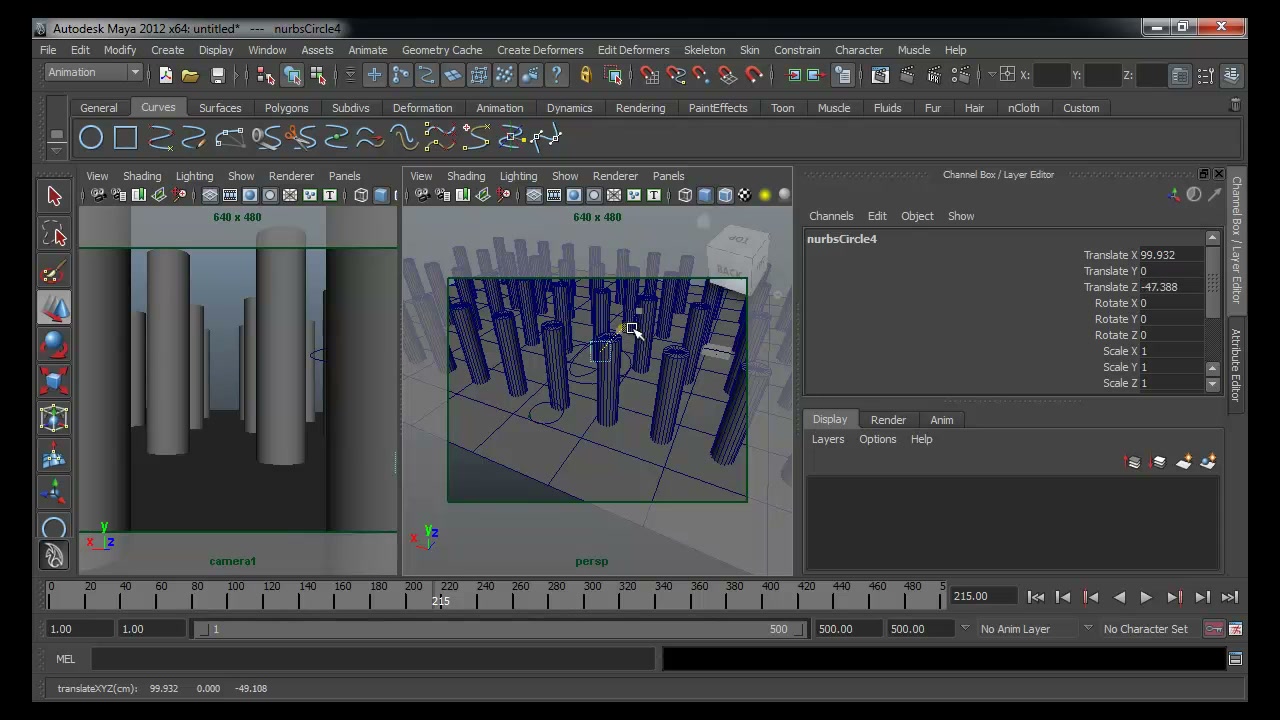Click the Translate X value field
The width and height of the screenshot is (1280, 720).
click(x=1171, y=255)
